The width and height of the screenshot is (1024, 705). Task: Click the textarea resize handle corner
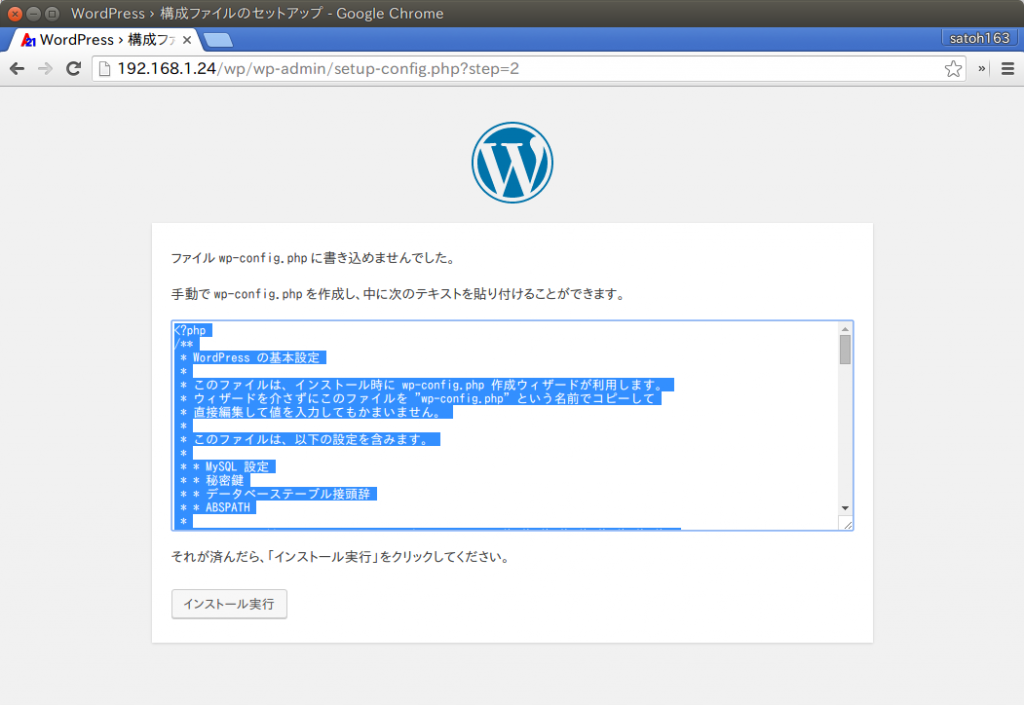click(847, 524)
